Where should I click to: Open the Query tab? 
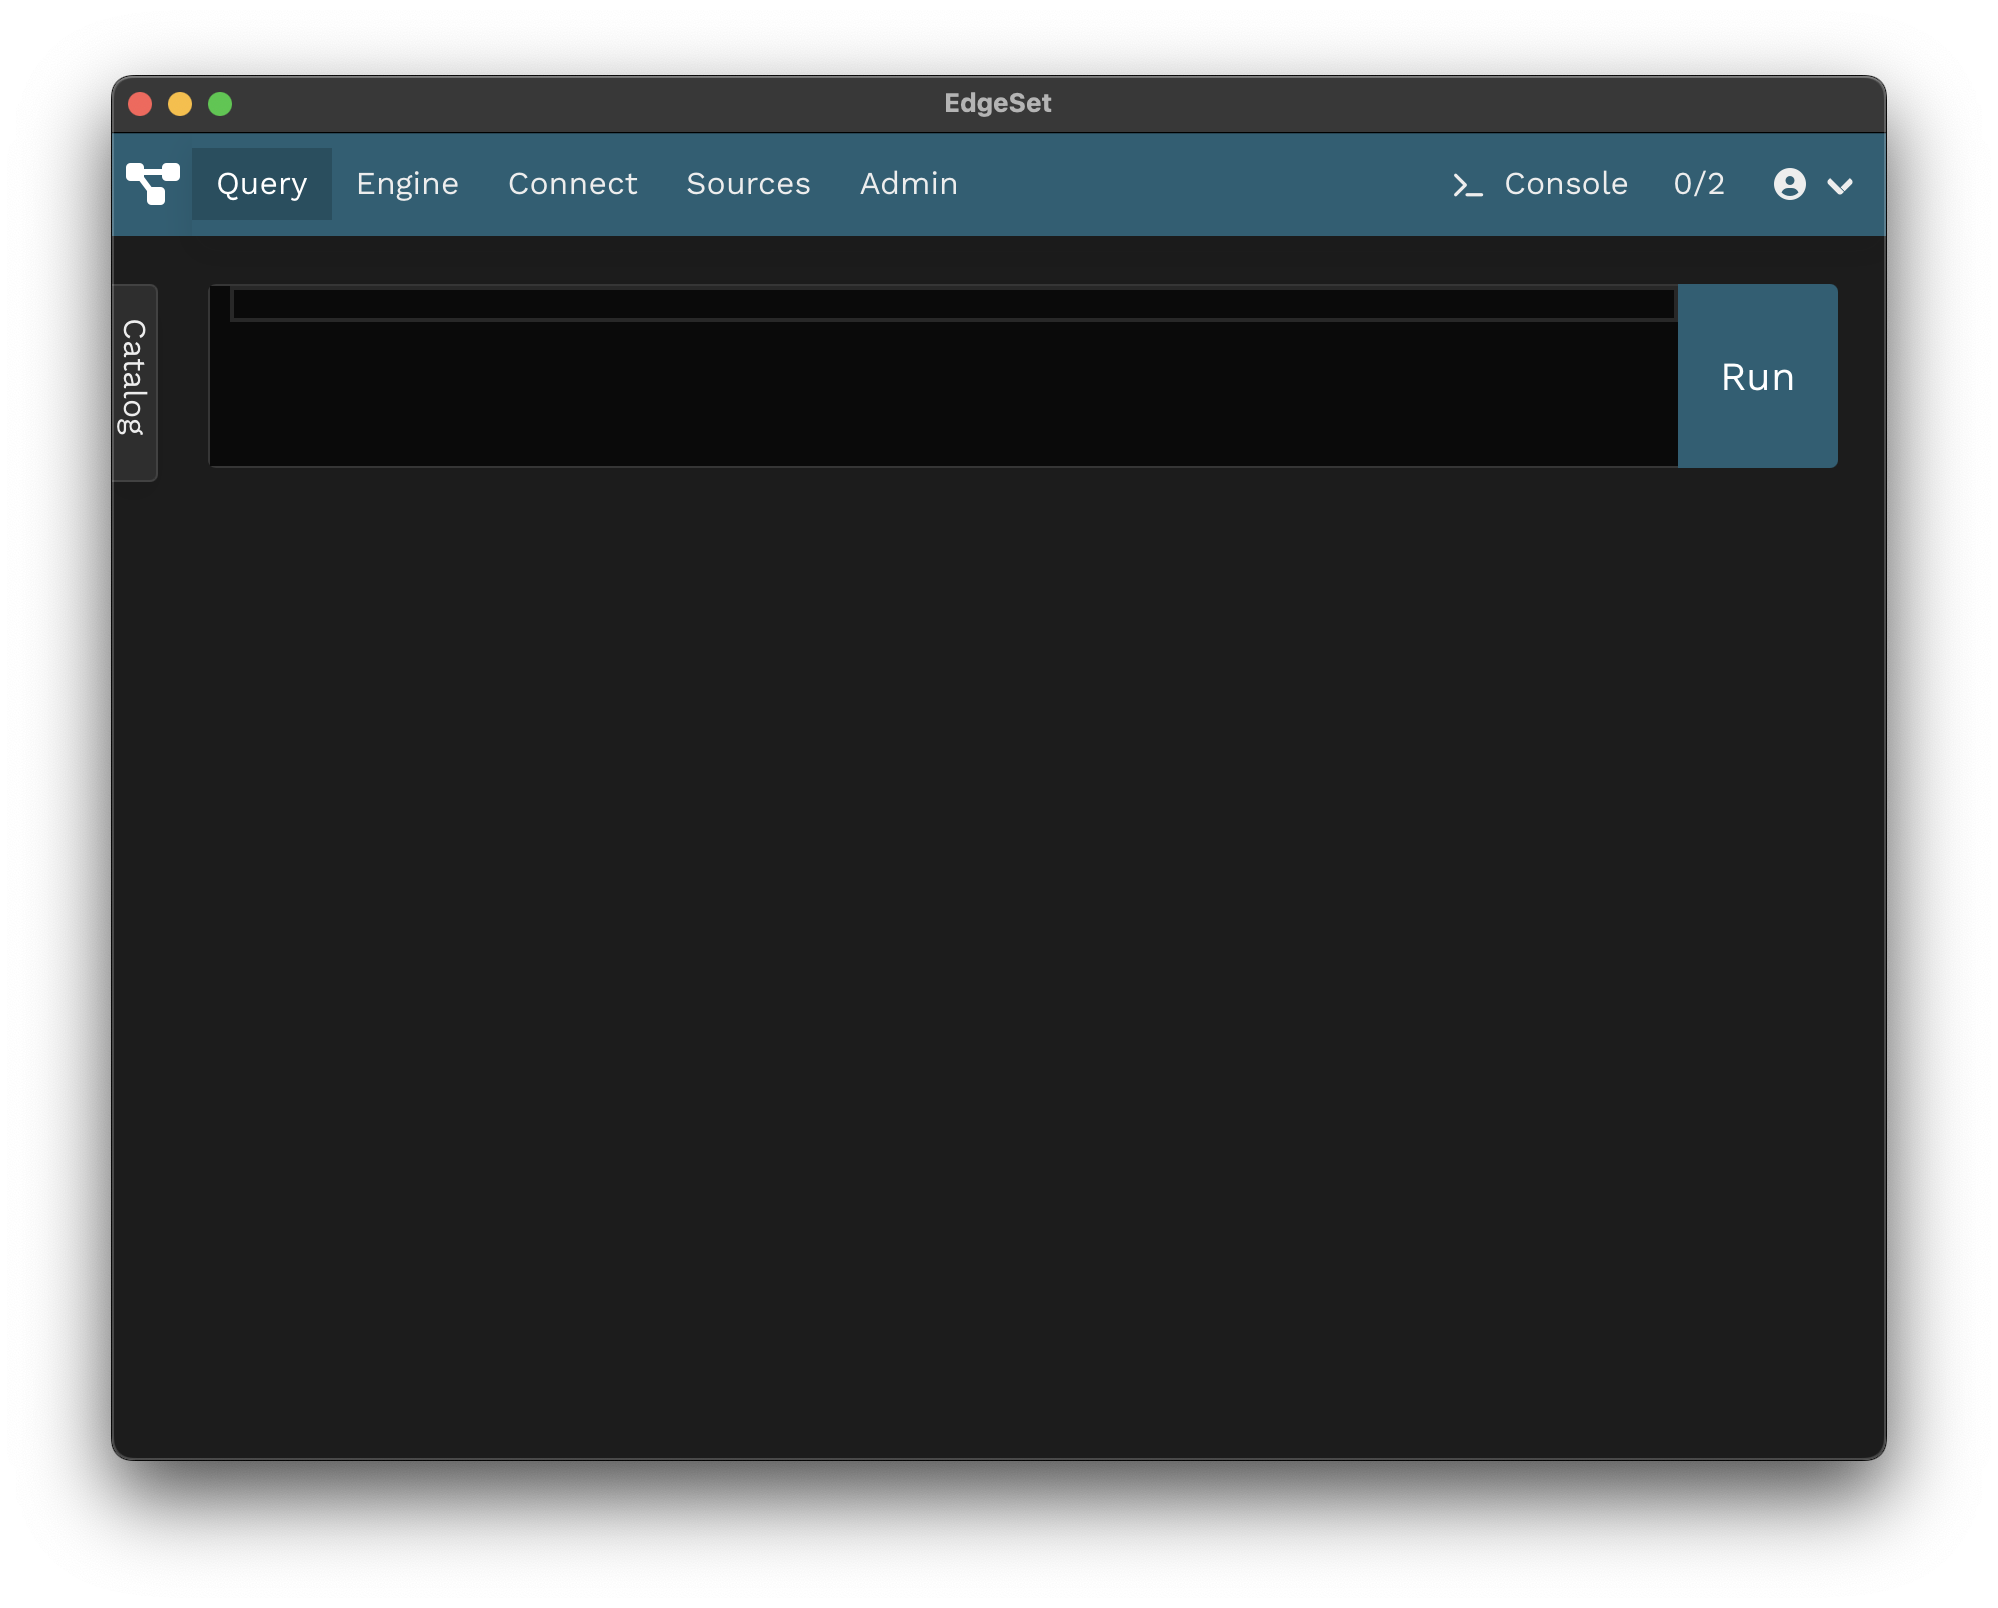tap(262, 184)
